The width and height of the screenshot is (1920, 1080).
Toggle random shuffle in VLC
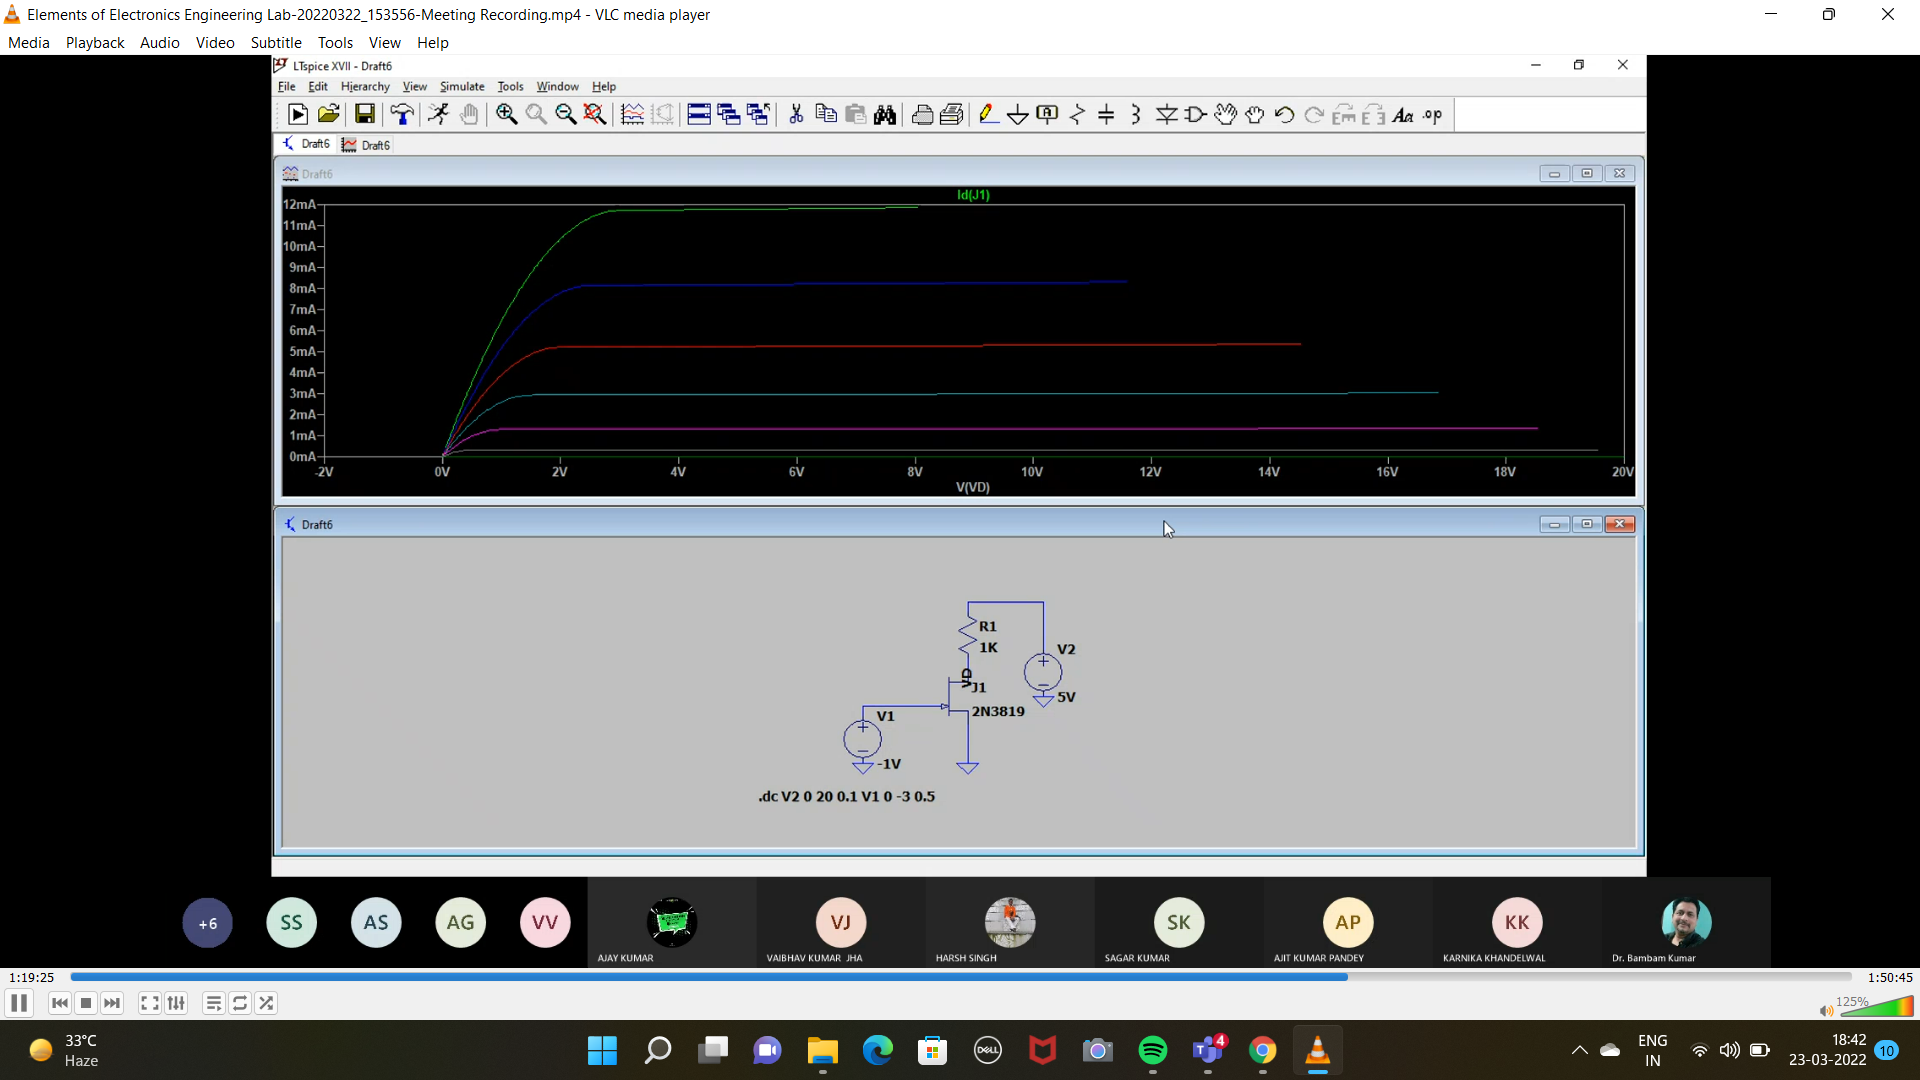click(x=266, y=1003)
